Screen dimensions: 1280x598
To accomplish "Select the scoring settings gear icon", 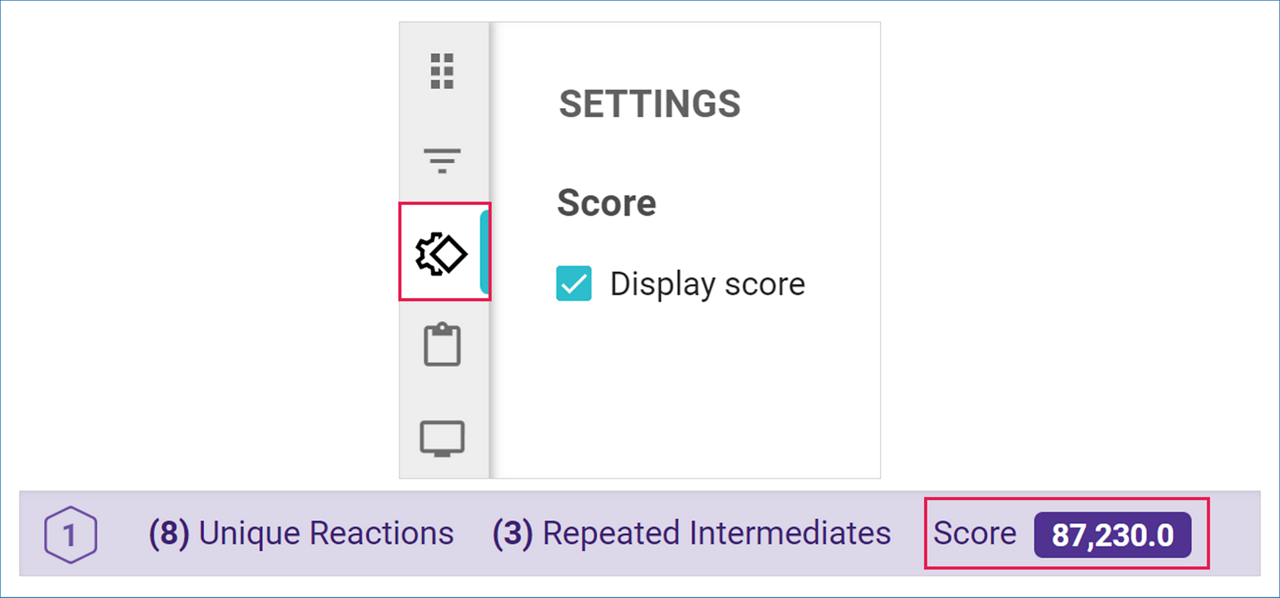I will (x=442, y=253).
